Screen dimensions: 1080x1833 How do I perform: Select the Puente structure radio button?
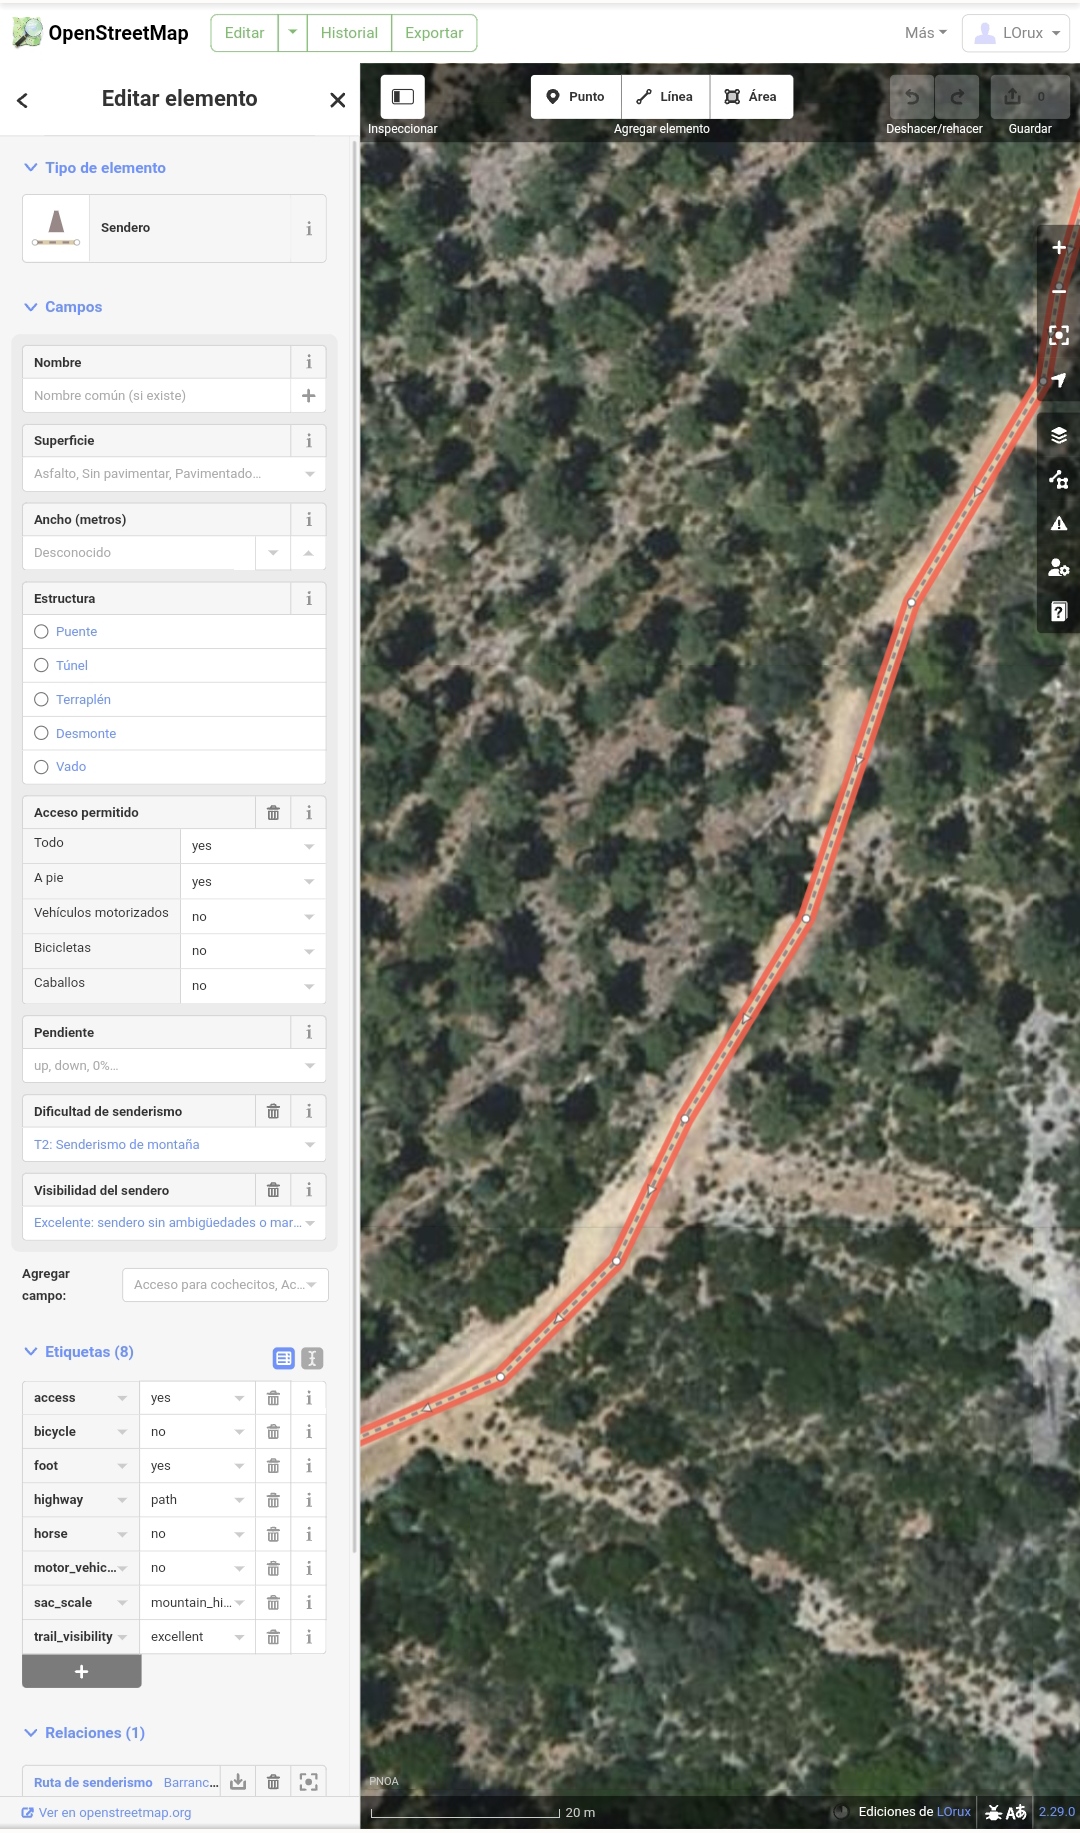pyautogui.click(x=41, y=632)
